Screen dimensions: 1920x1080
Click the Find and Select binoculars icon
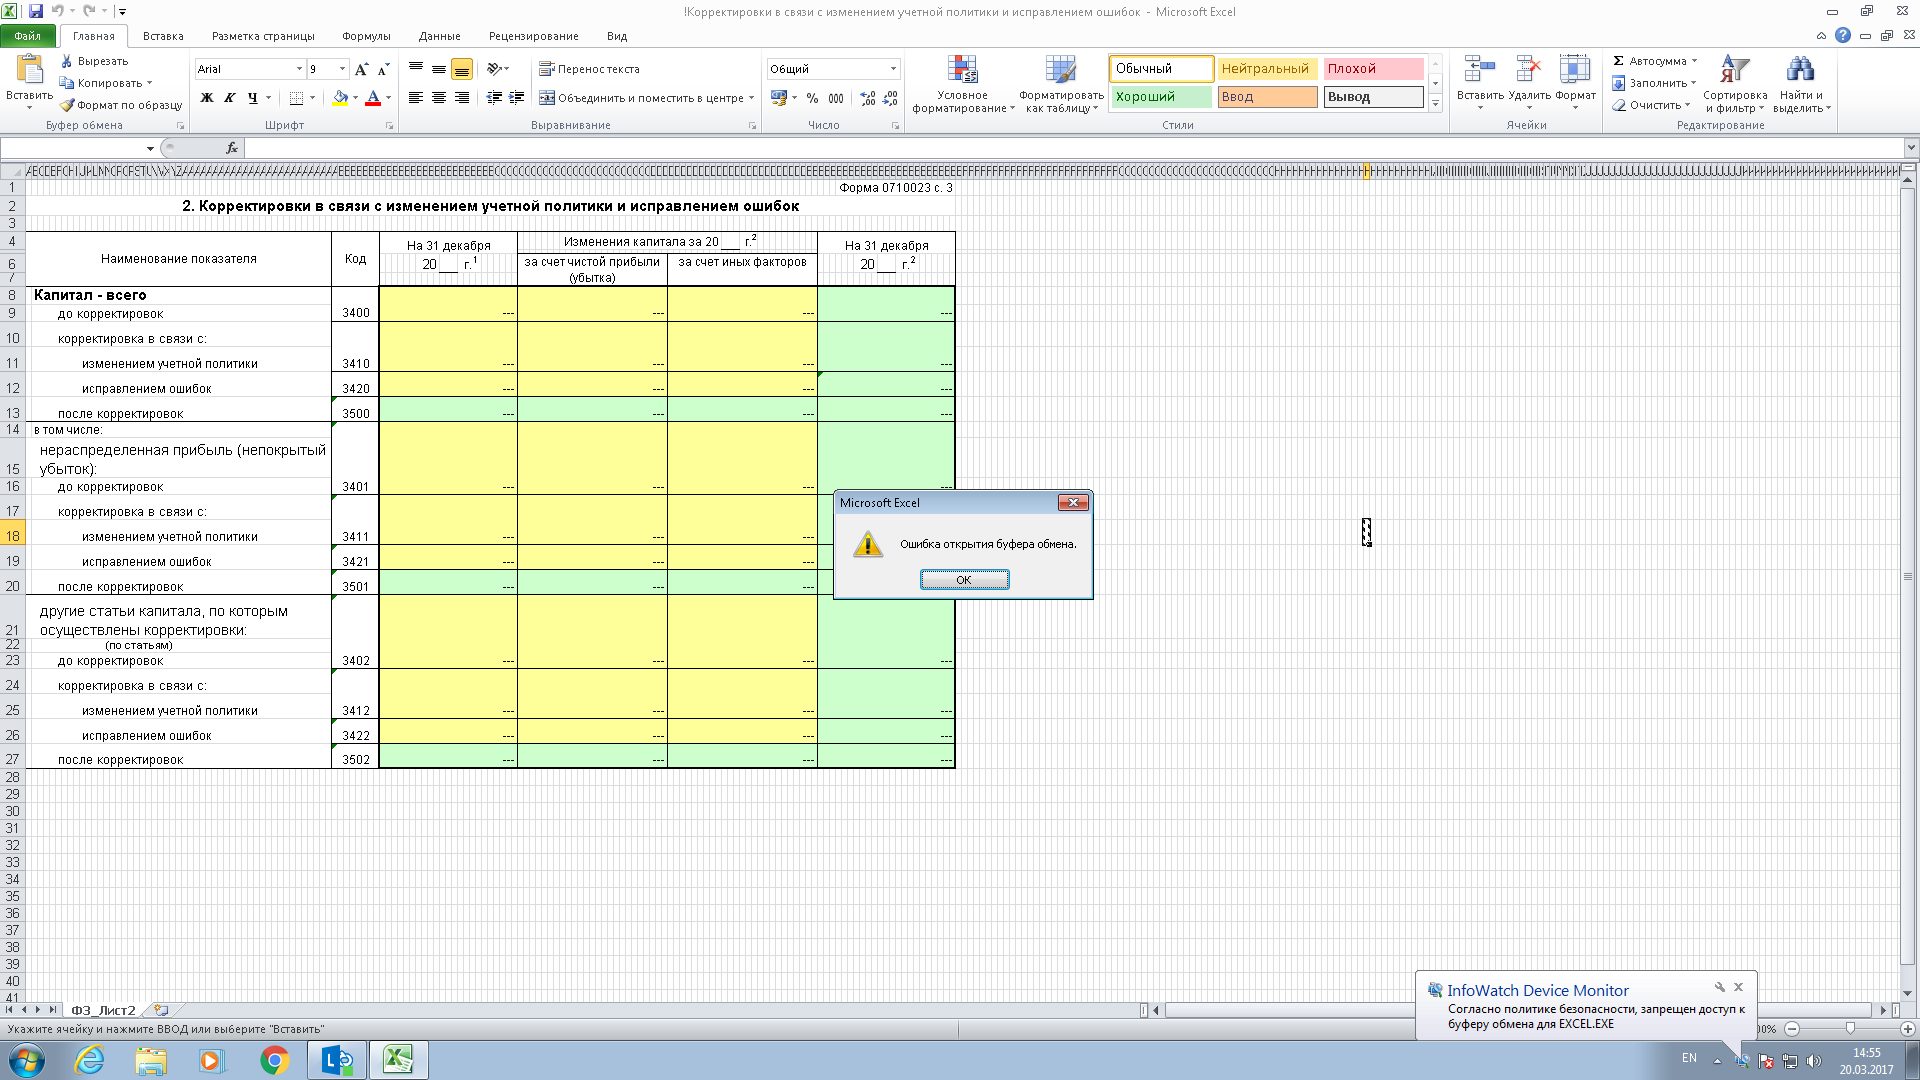coord(1800,70)
